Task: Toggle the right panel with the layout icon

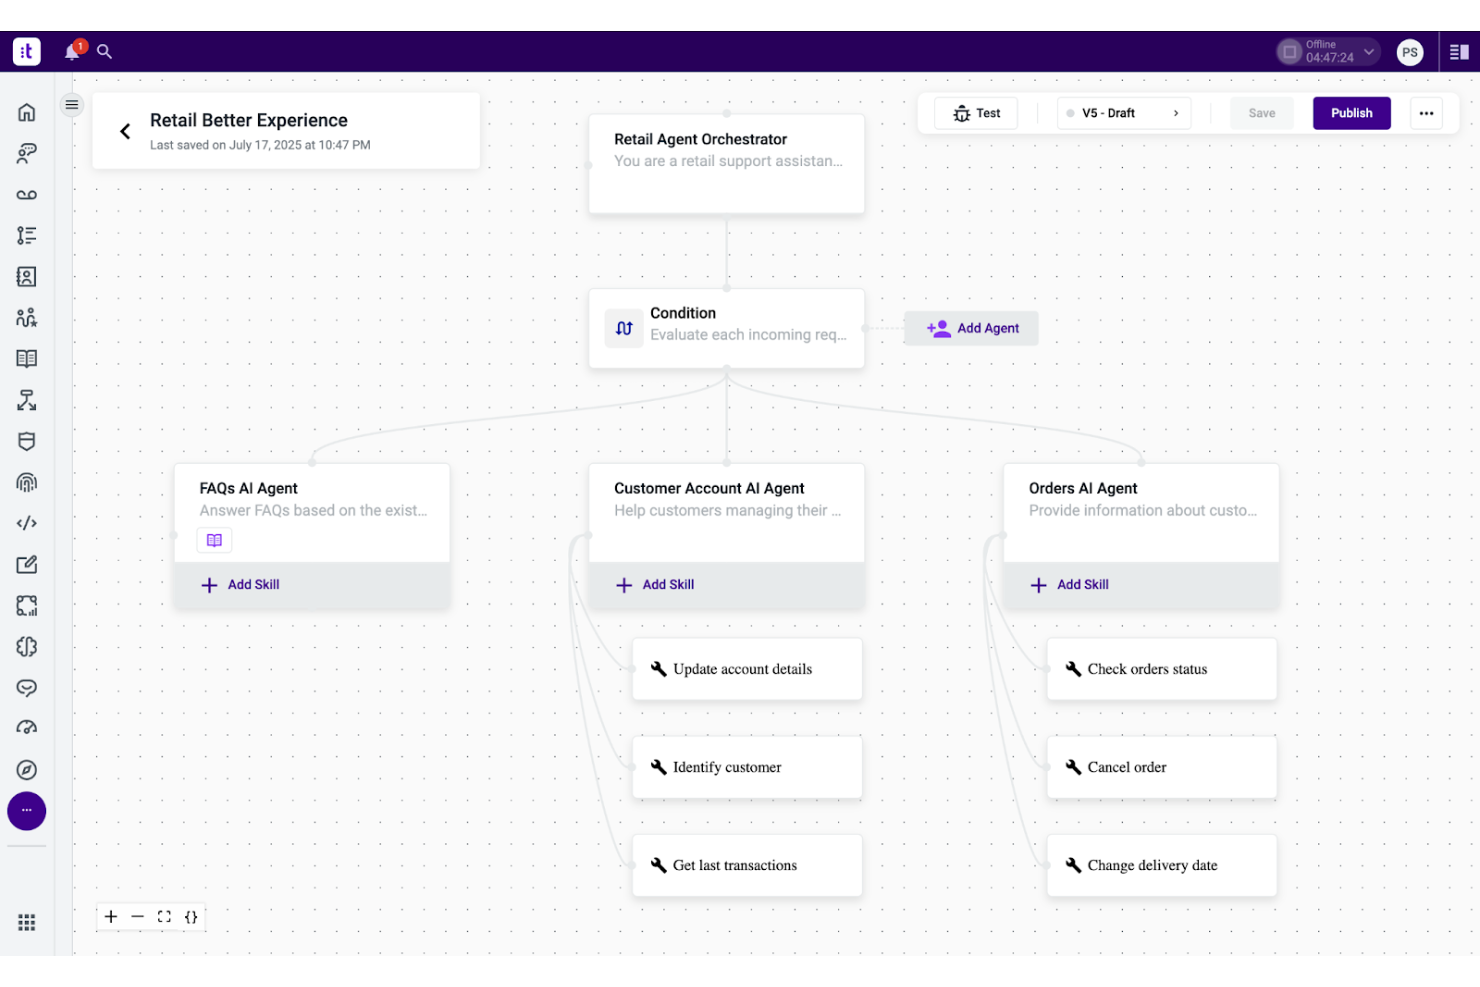Action: (1458, 51)
